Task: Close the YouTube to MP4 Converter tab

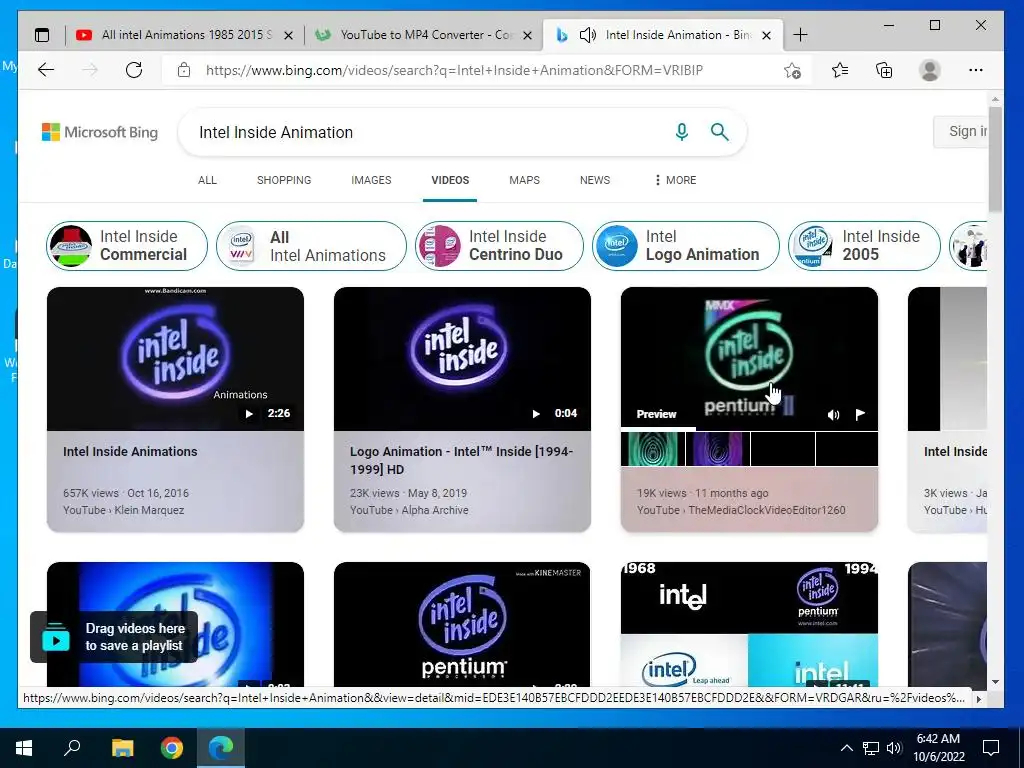Action: pos(528,35)
